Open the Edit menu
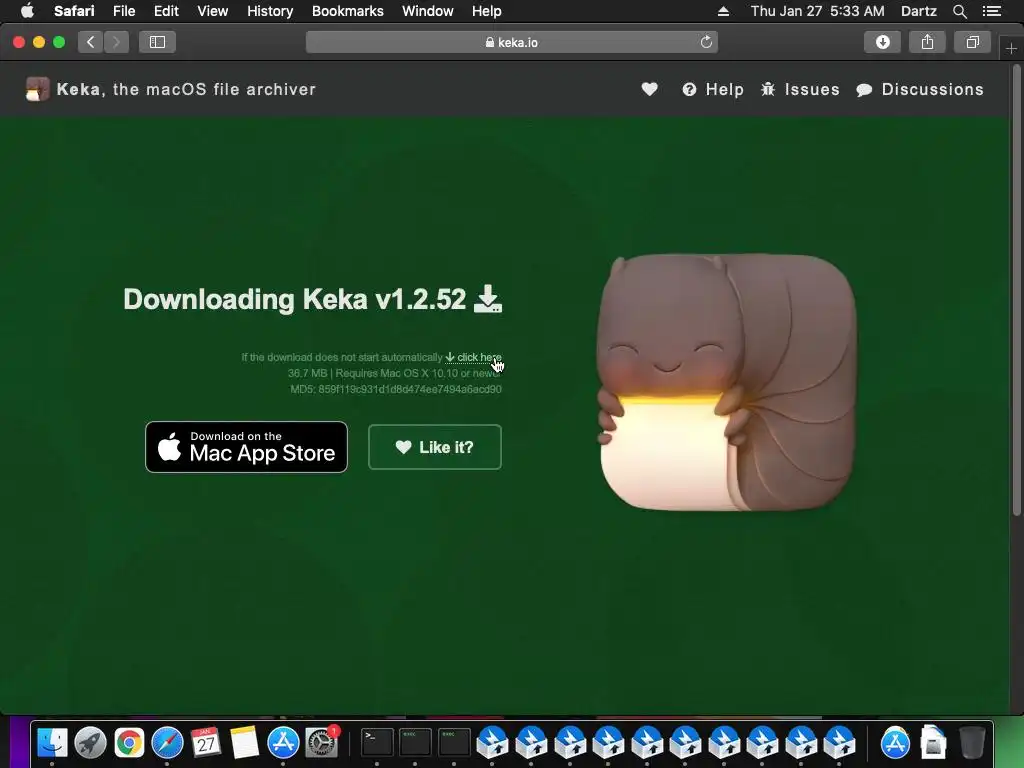 166,11
